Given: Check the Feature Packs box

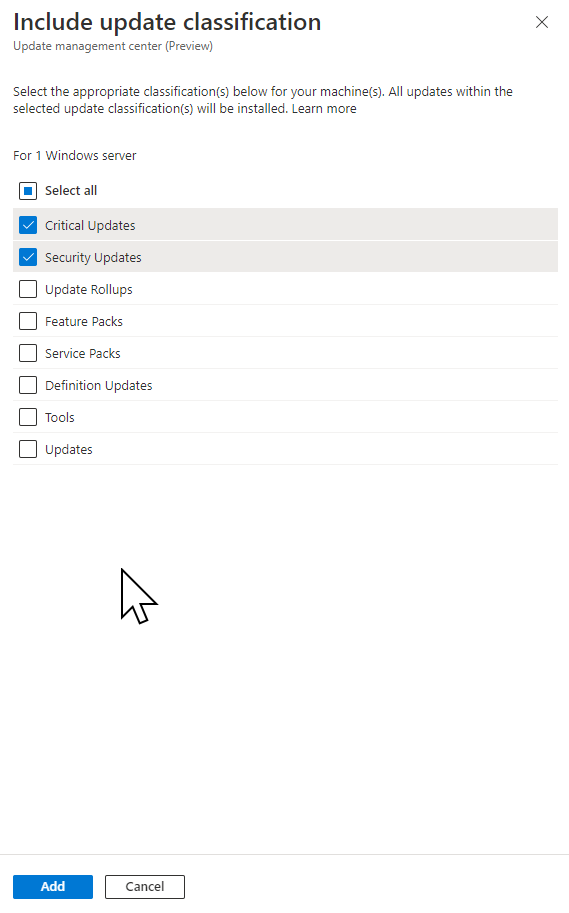Looking at the screenshot, I should tap(28, 321).
